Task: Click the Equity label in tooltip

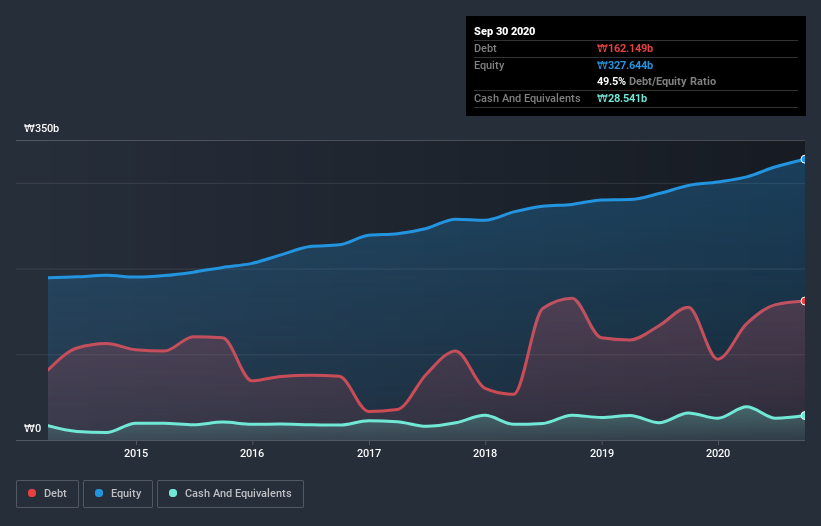Action: coord(489,65)
